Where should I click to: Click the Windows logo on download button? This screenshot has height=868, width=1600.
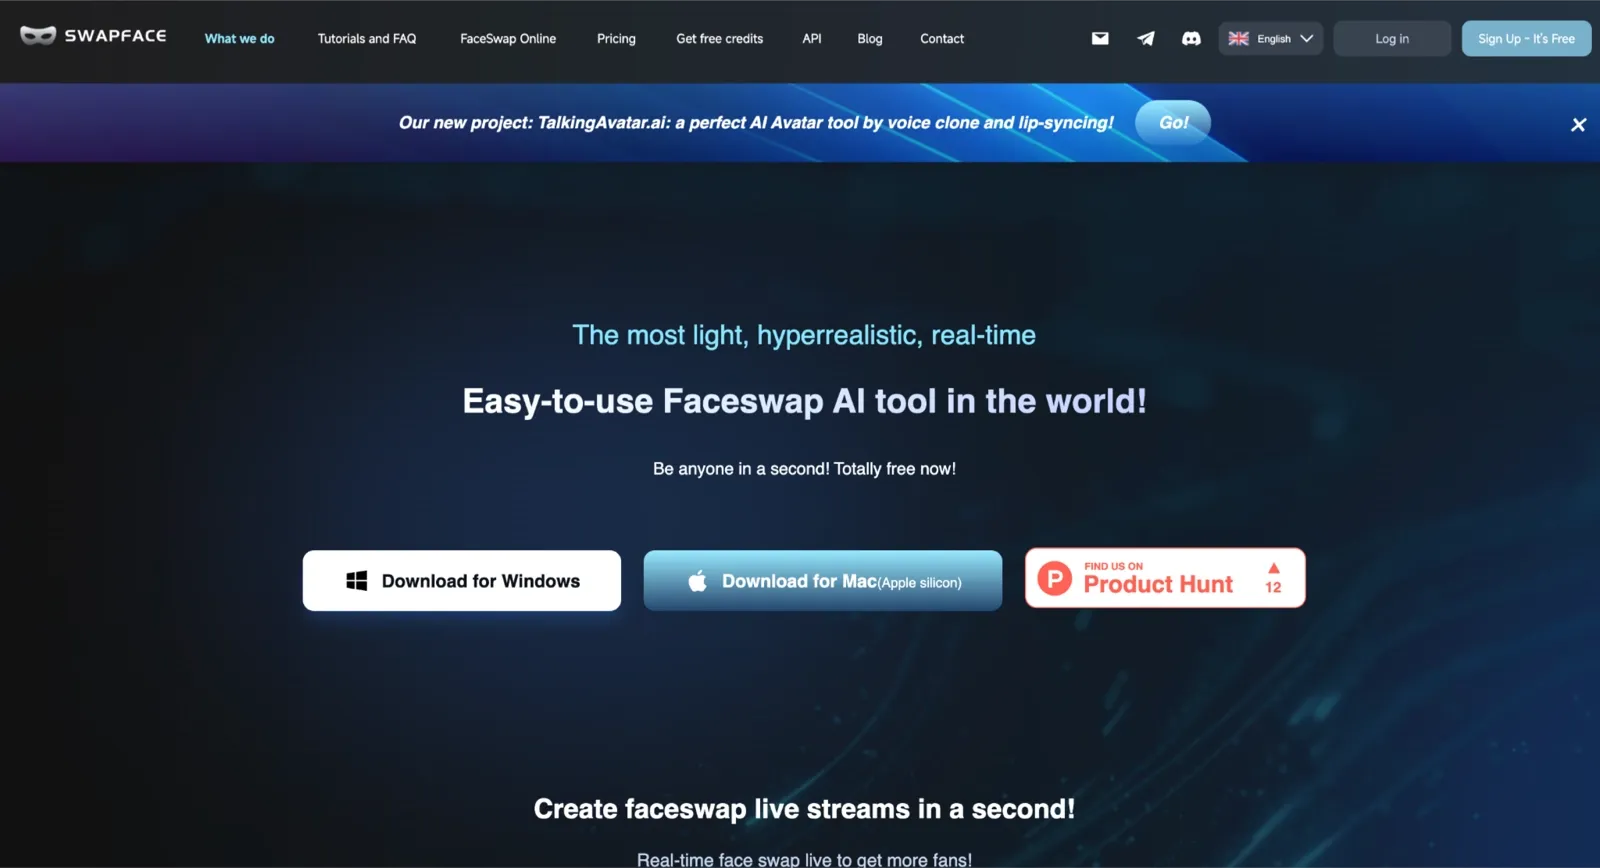pos(356,581)
